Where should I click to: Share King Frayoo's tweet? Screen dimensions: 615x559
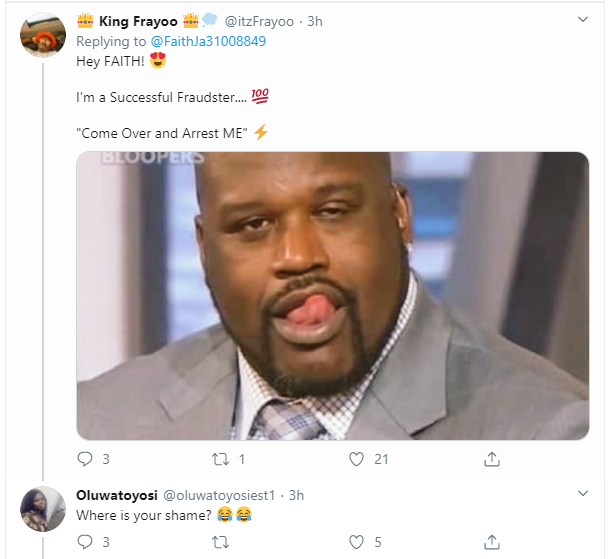tap(492, 459)
